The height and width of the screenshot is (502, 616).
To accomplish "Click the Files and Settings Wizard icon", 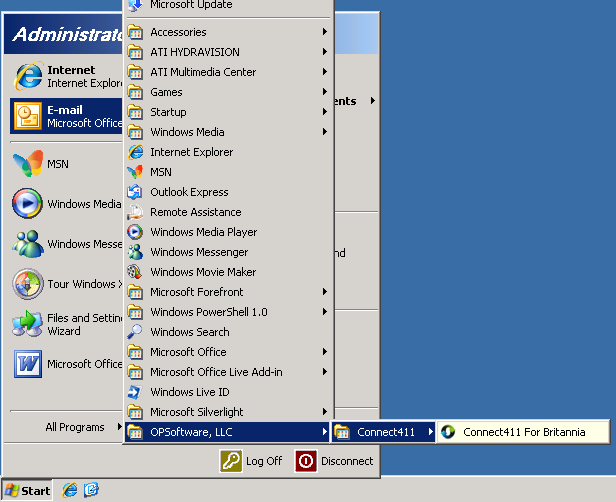I will point(27,324).
